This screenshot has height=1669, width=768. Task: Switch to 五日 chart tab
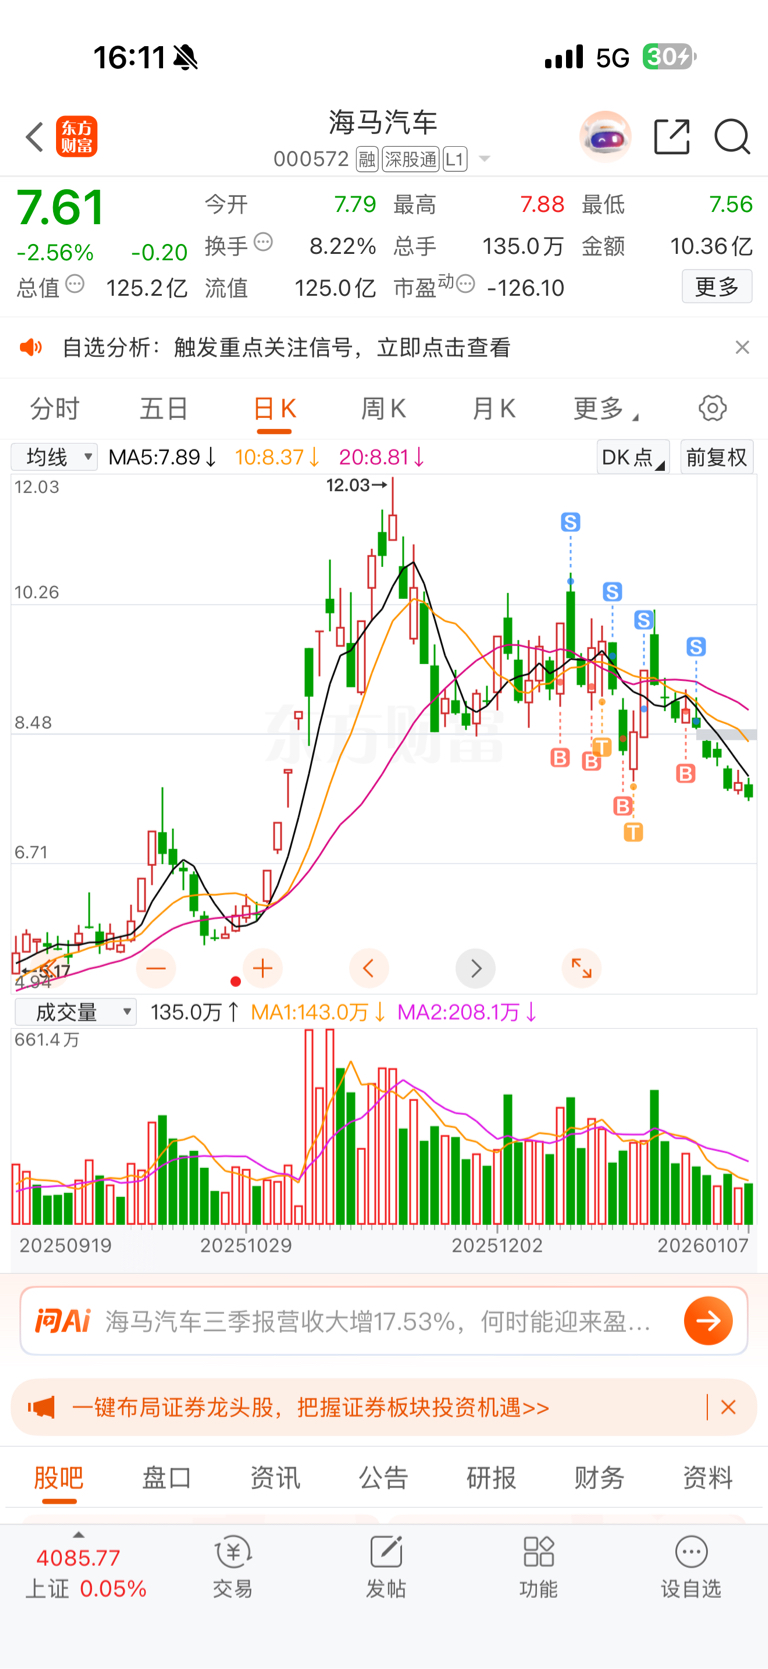[x=164, y=409]
